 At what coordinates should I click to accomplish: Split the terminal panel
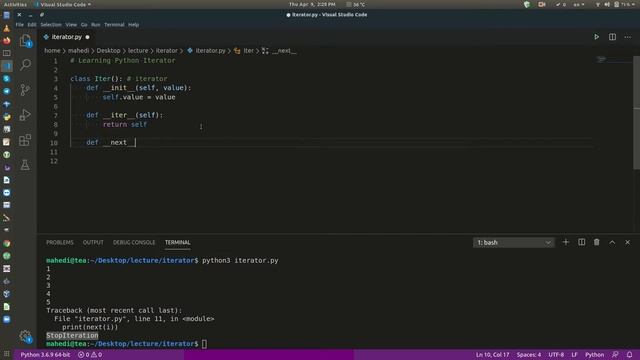[x=581, y=242]
